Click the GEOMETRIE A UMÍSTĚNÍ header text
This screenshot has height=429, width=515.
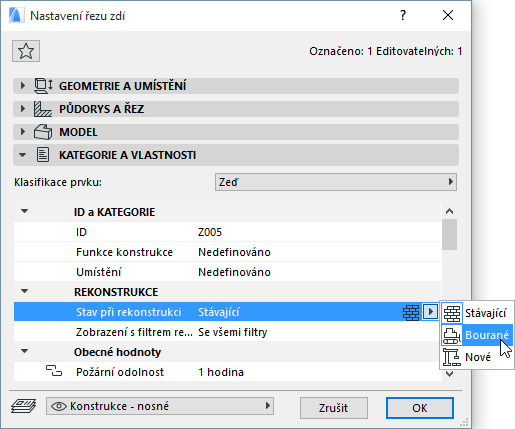click(x=122, y=86)
